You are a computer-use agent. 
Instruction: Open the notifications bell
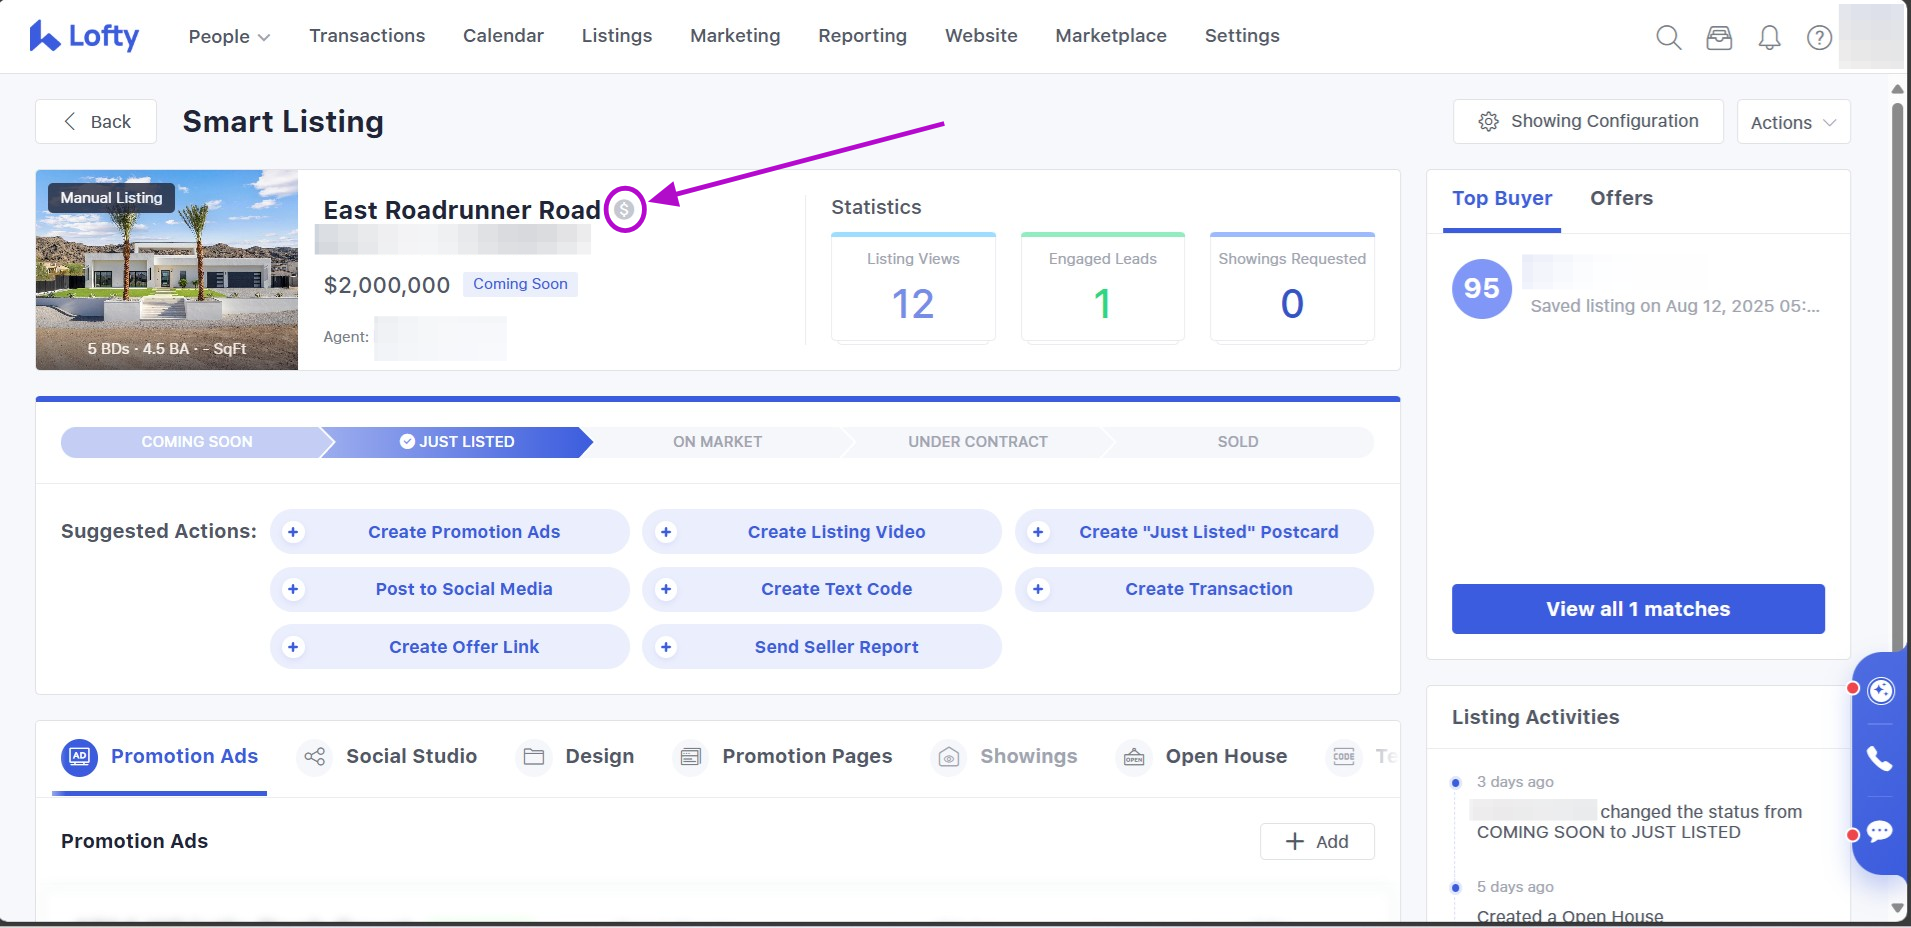point(1769,38)
